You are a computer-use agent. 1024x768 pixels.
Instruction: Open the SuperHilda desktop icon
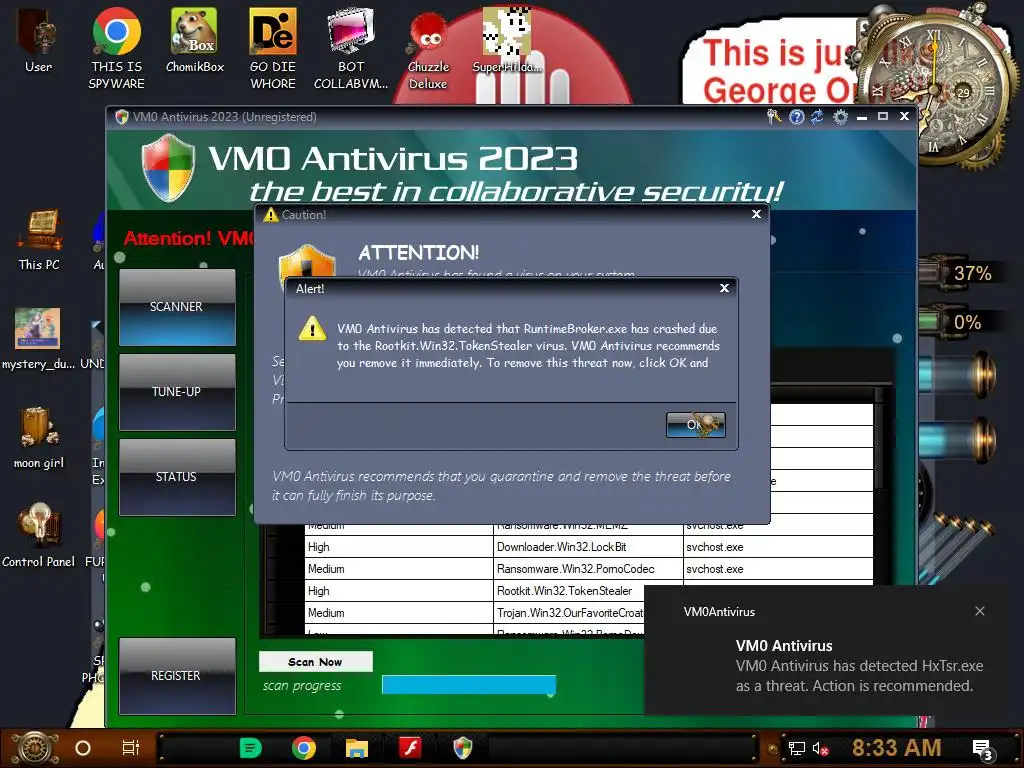(x=507, y=40)
